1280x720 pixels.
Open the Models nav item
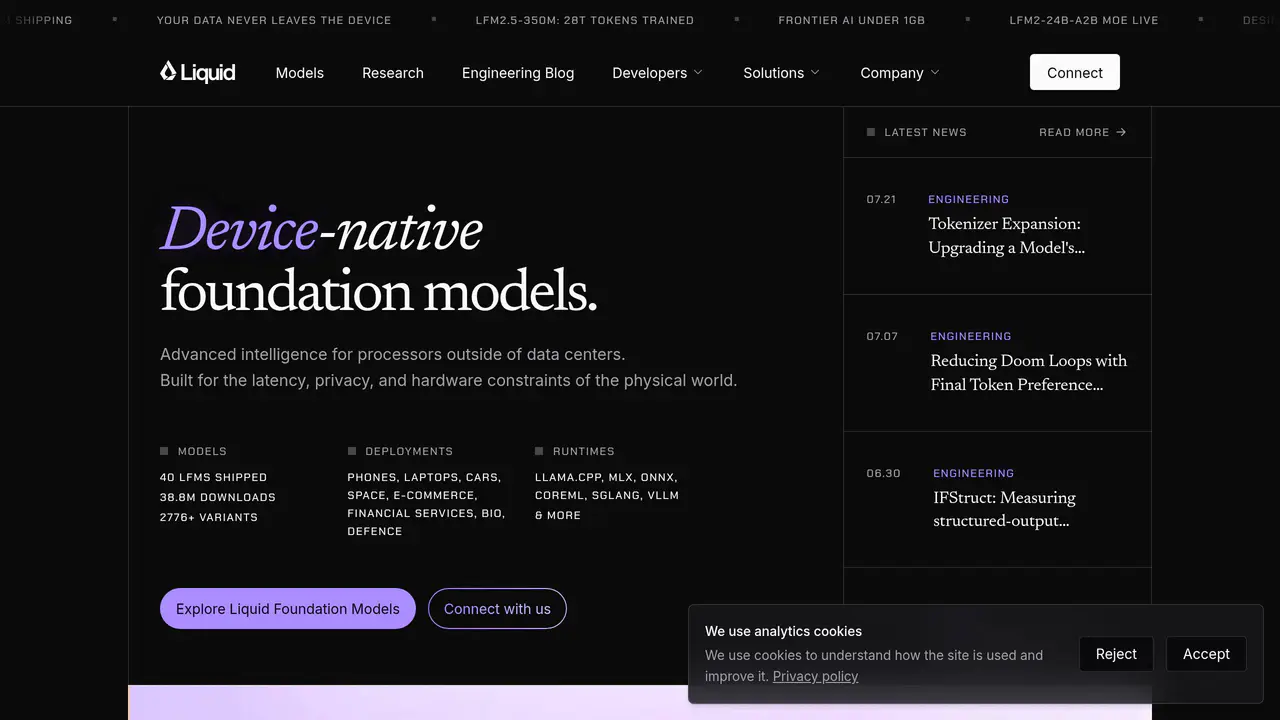[300, 73]
